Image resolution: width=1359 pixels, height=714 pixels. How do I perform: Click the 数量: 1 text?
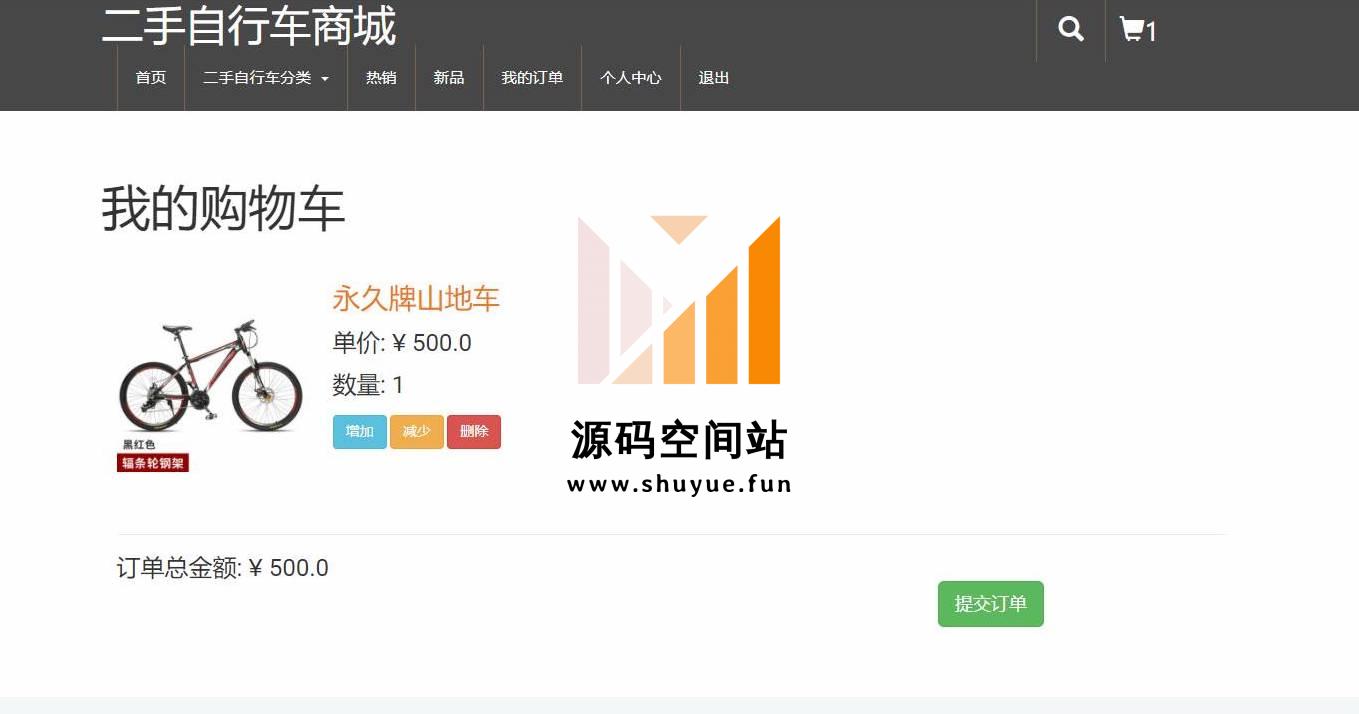(368, 385)
